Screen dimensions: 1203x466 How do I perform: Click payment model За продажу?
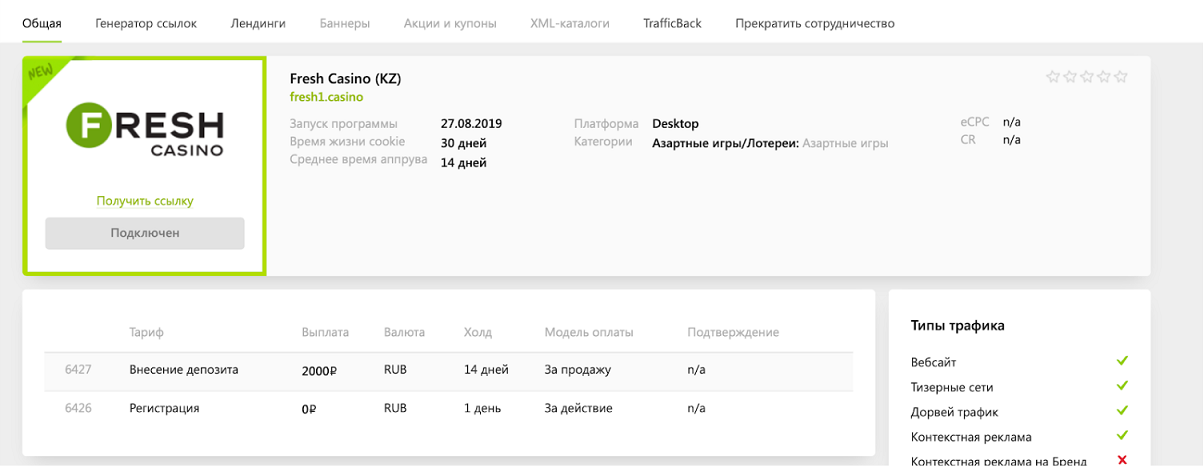578,370
